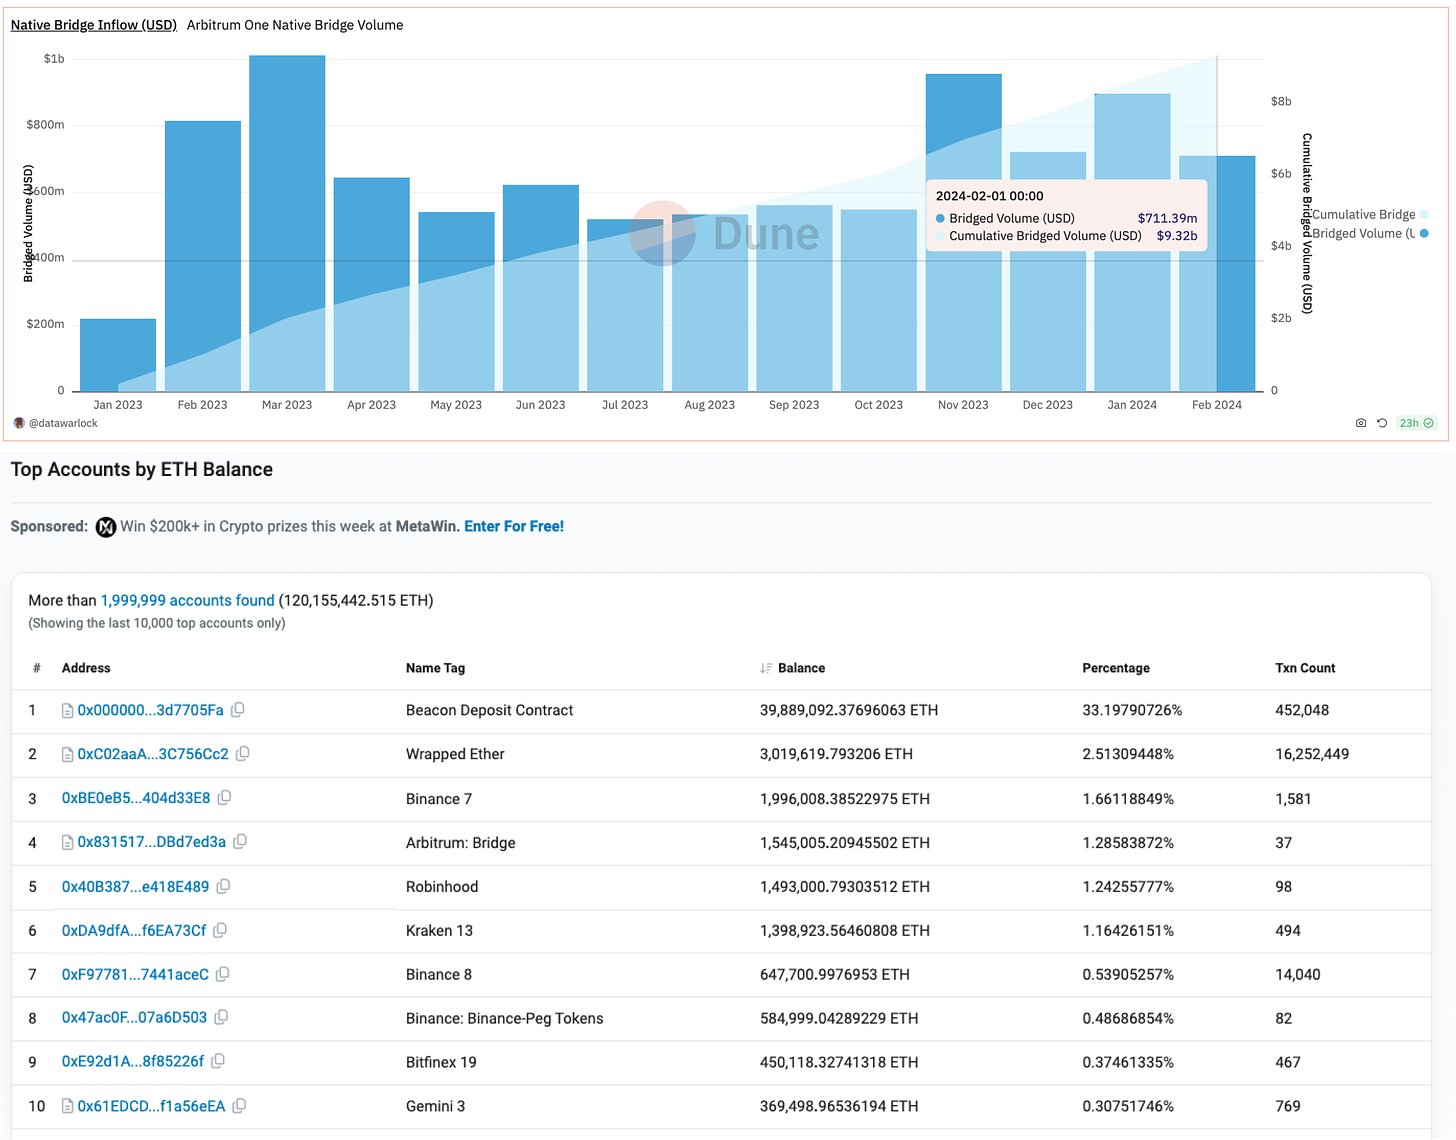The height and width of the screenshot is (1140, 1456).
Task: Click the camera screenshot icon under the chart
Action: click(x=1360, y=423)
